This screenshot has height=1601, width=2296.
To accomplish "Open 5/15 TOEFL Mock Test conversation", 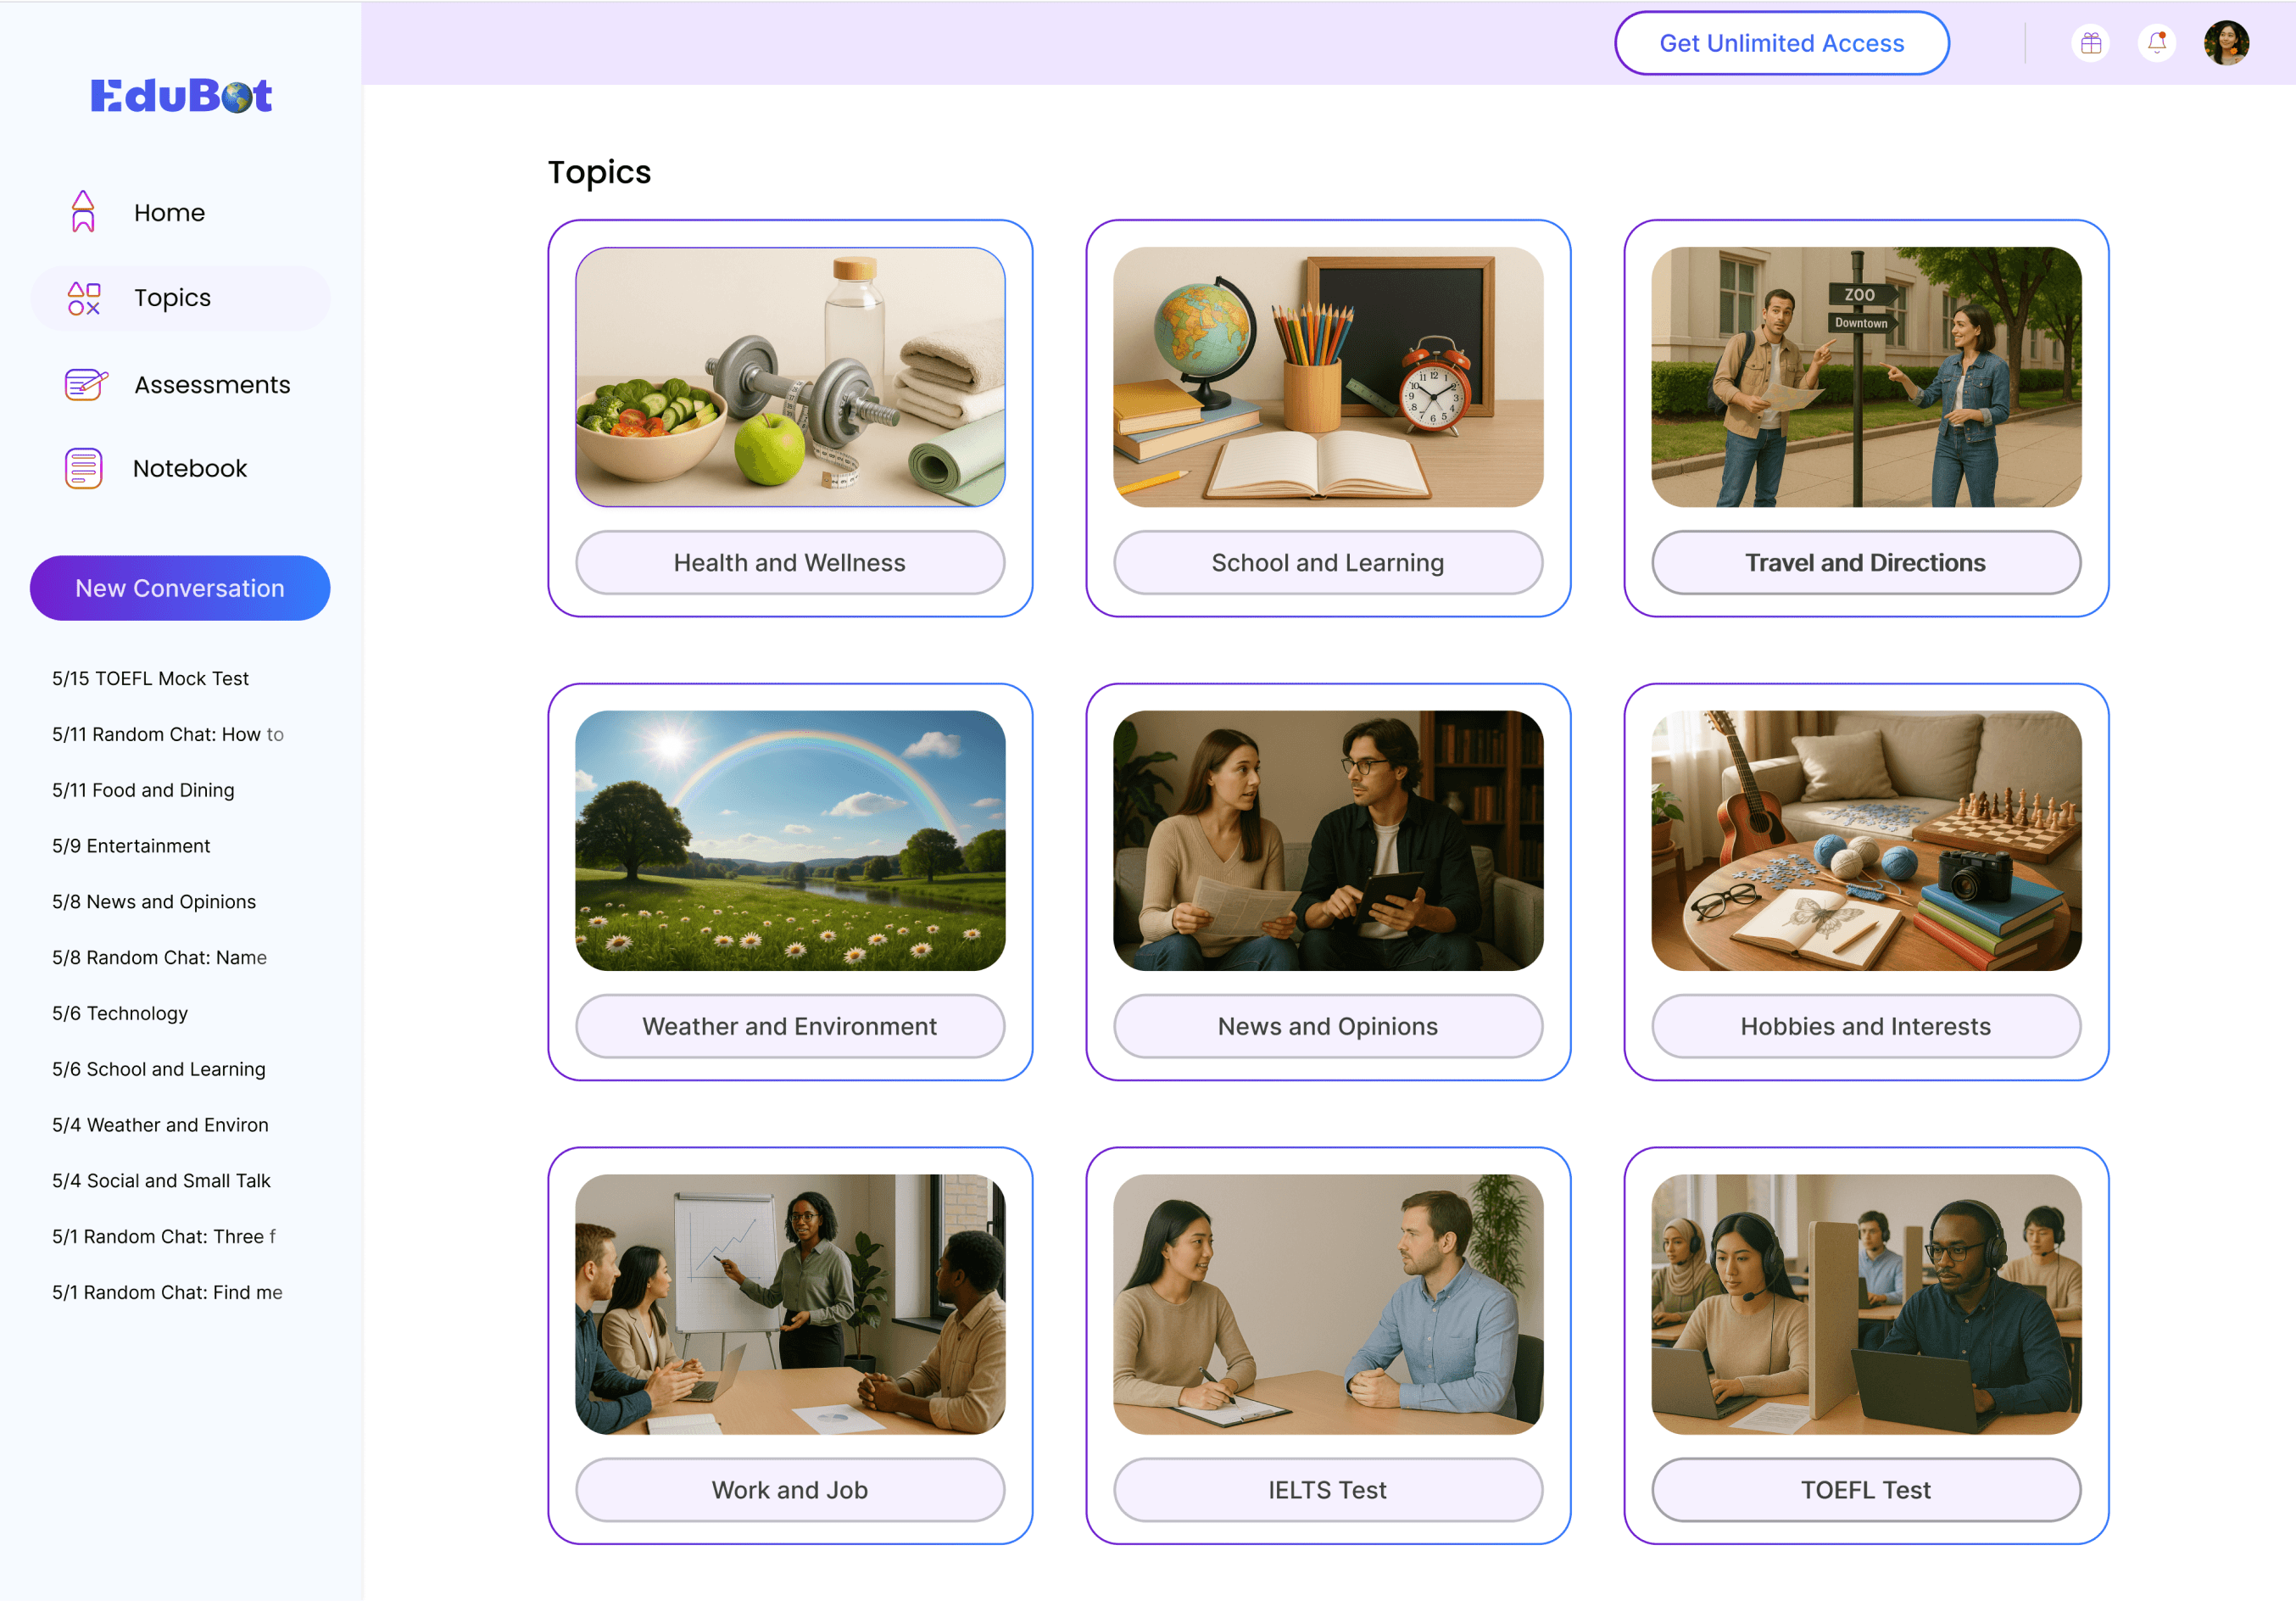I will coord(150,678).
